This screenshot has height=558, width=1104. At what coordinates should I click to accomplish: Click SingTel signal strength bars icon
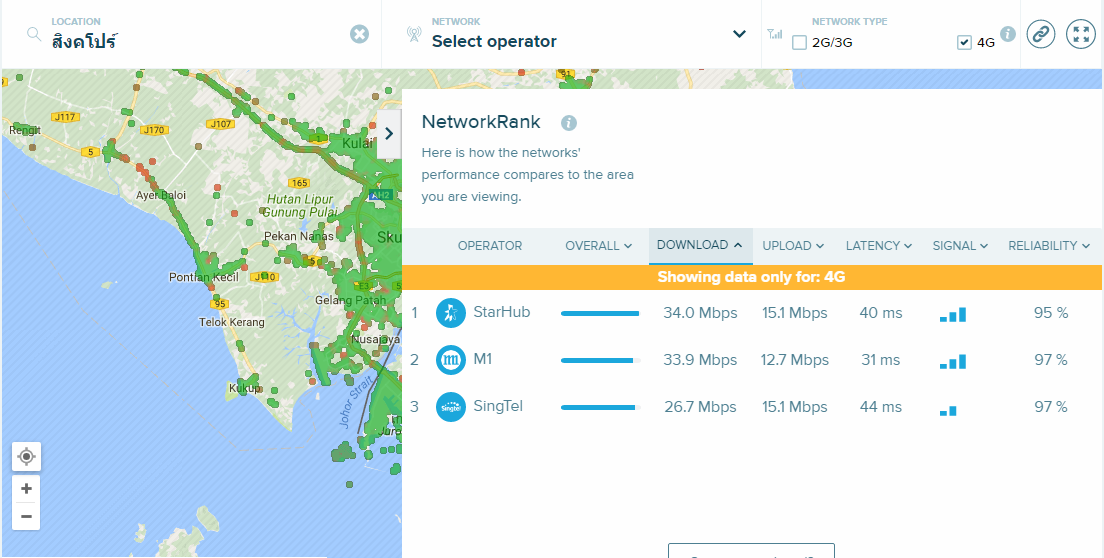click(948, 410)
